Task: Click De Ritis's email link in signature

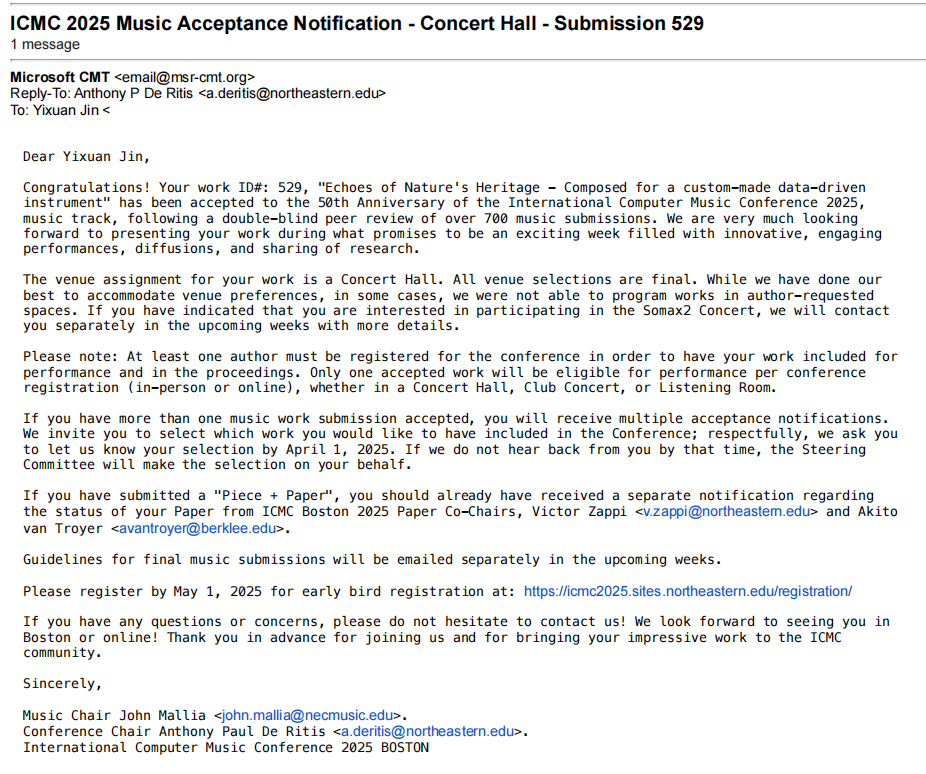Action: tap(428, 732)
